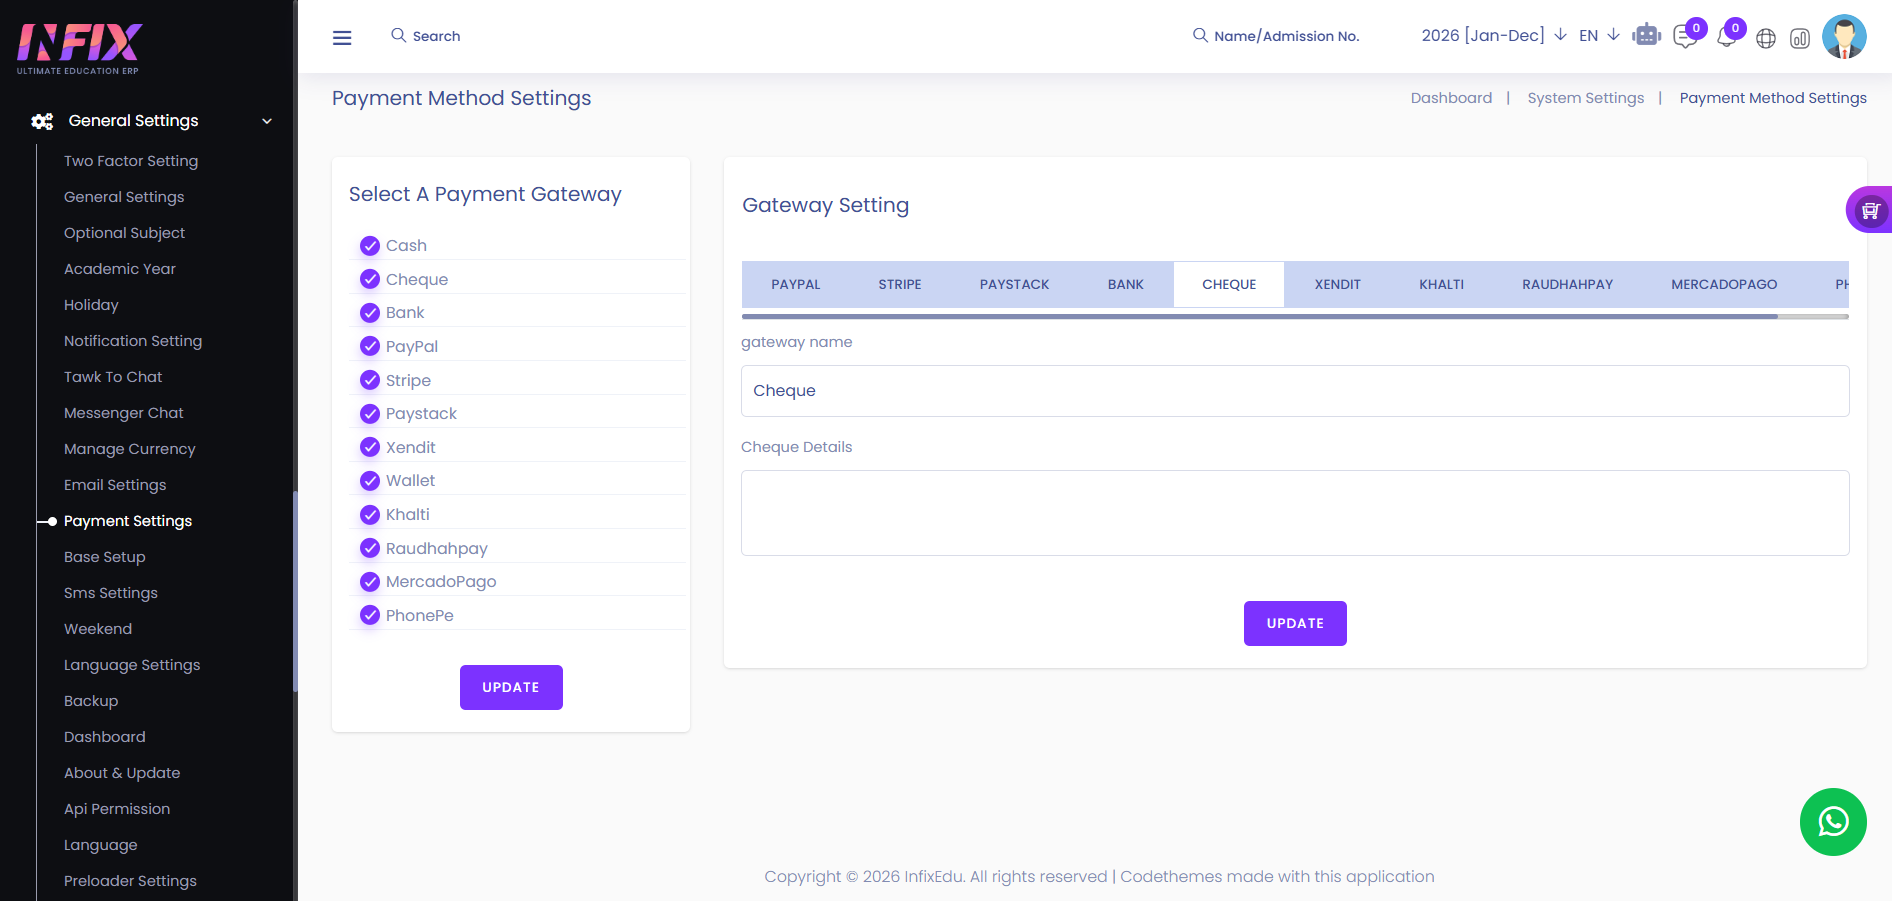Toggle the Raudhahpay gateway checkbox

[370, 548]
